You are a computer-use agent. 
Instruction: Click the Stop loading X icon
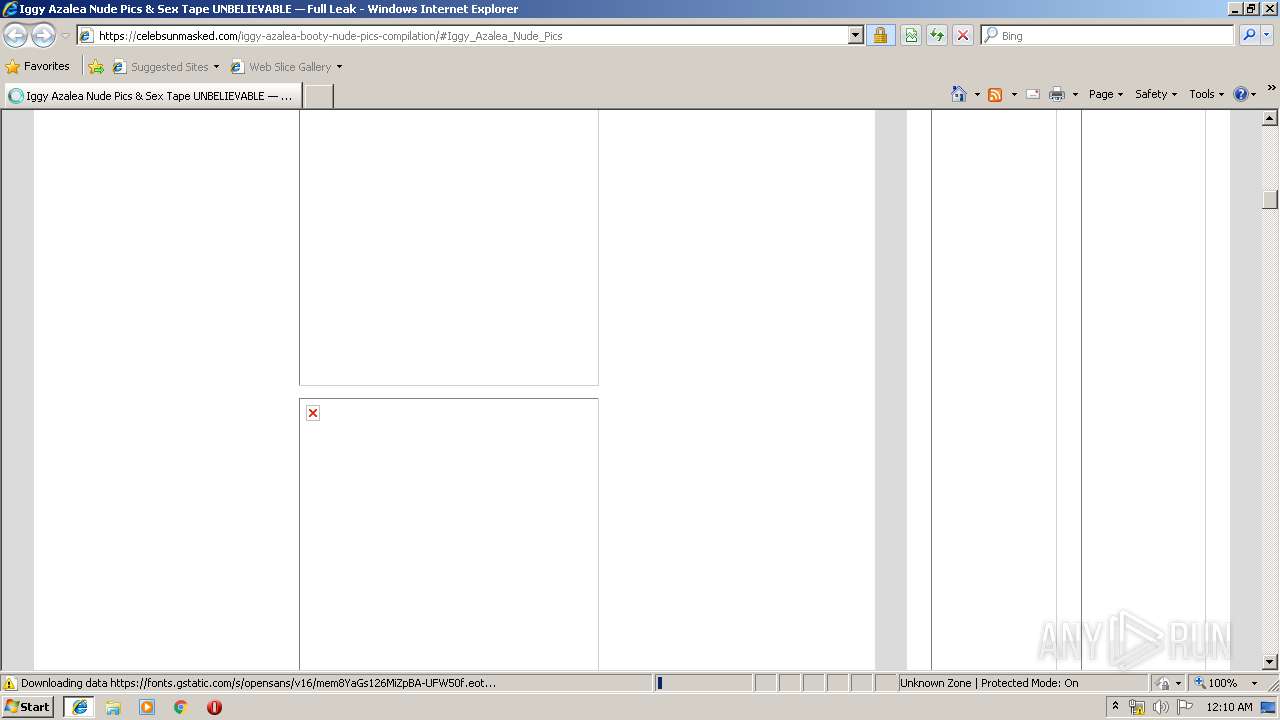coord(963,36)
